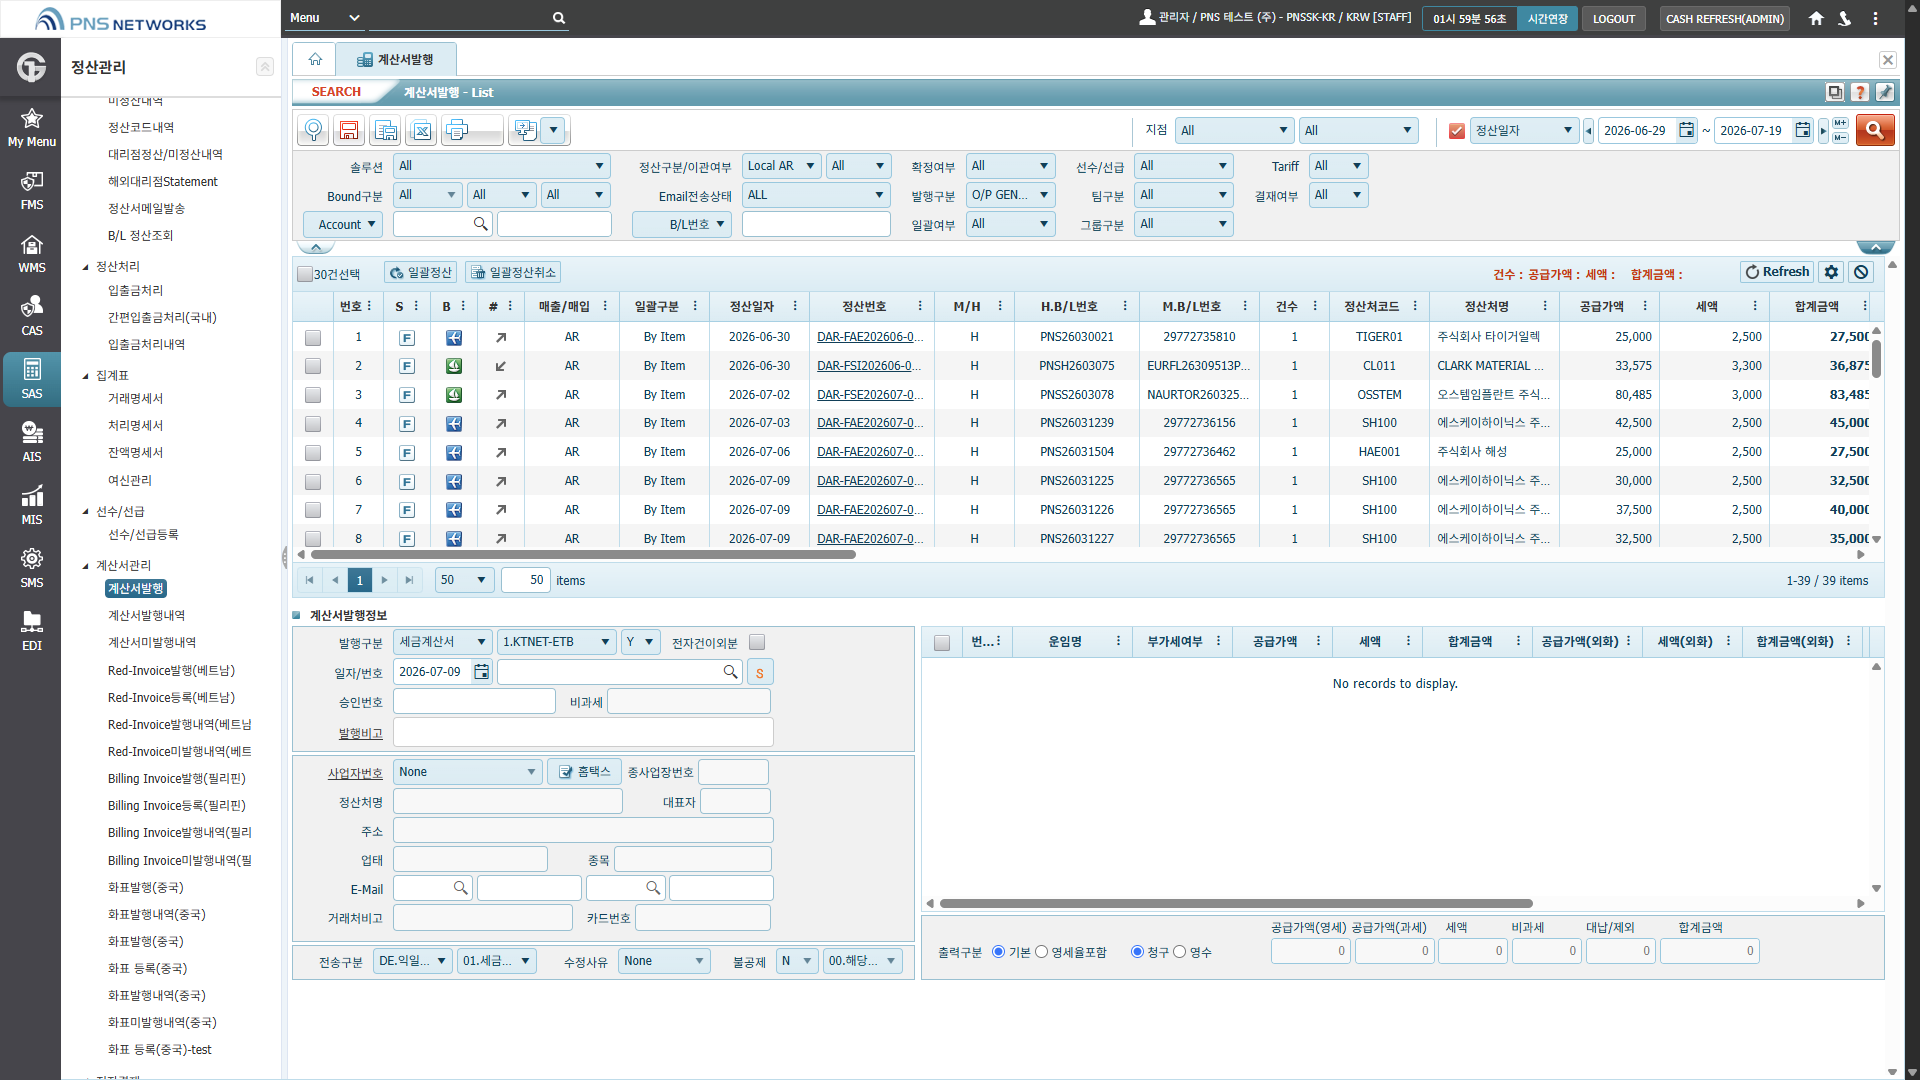Open My Menu star icon

(32, 128)
